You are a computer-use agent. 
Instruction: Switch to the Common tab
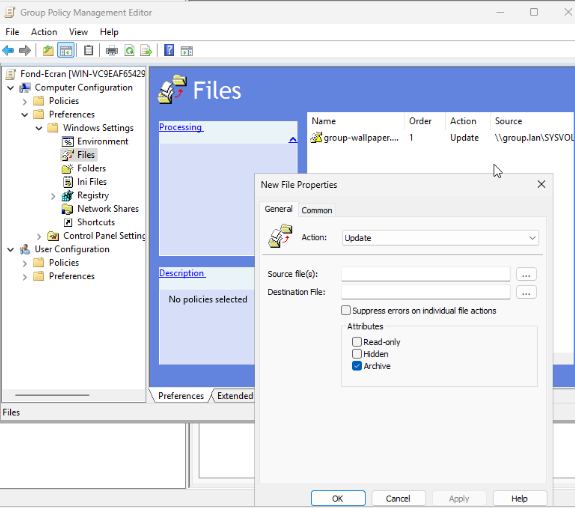pos(317,210)
